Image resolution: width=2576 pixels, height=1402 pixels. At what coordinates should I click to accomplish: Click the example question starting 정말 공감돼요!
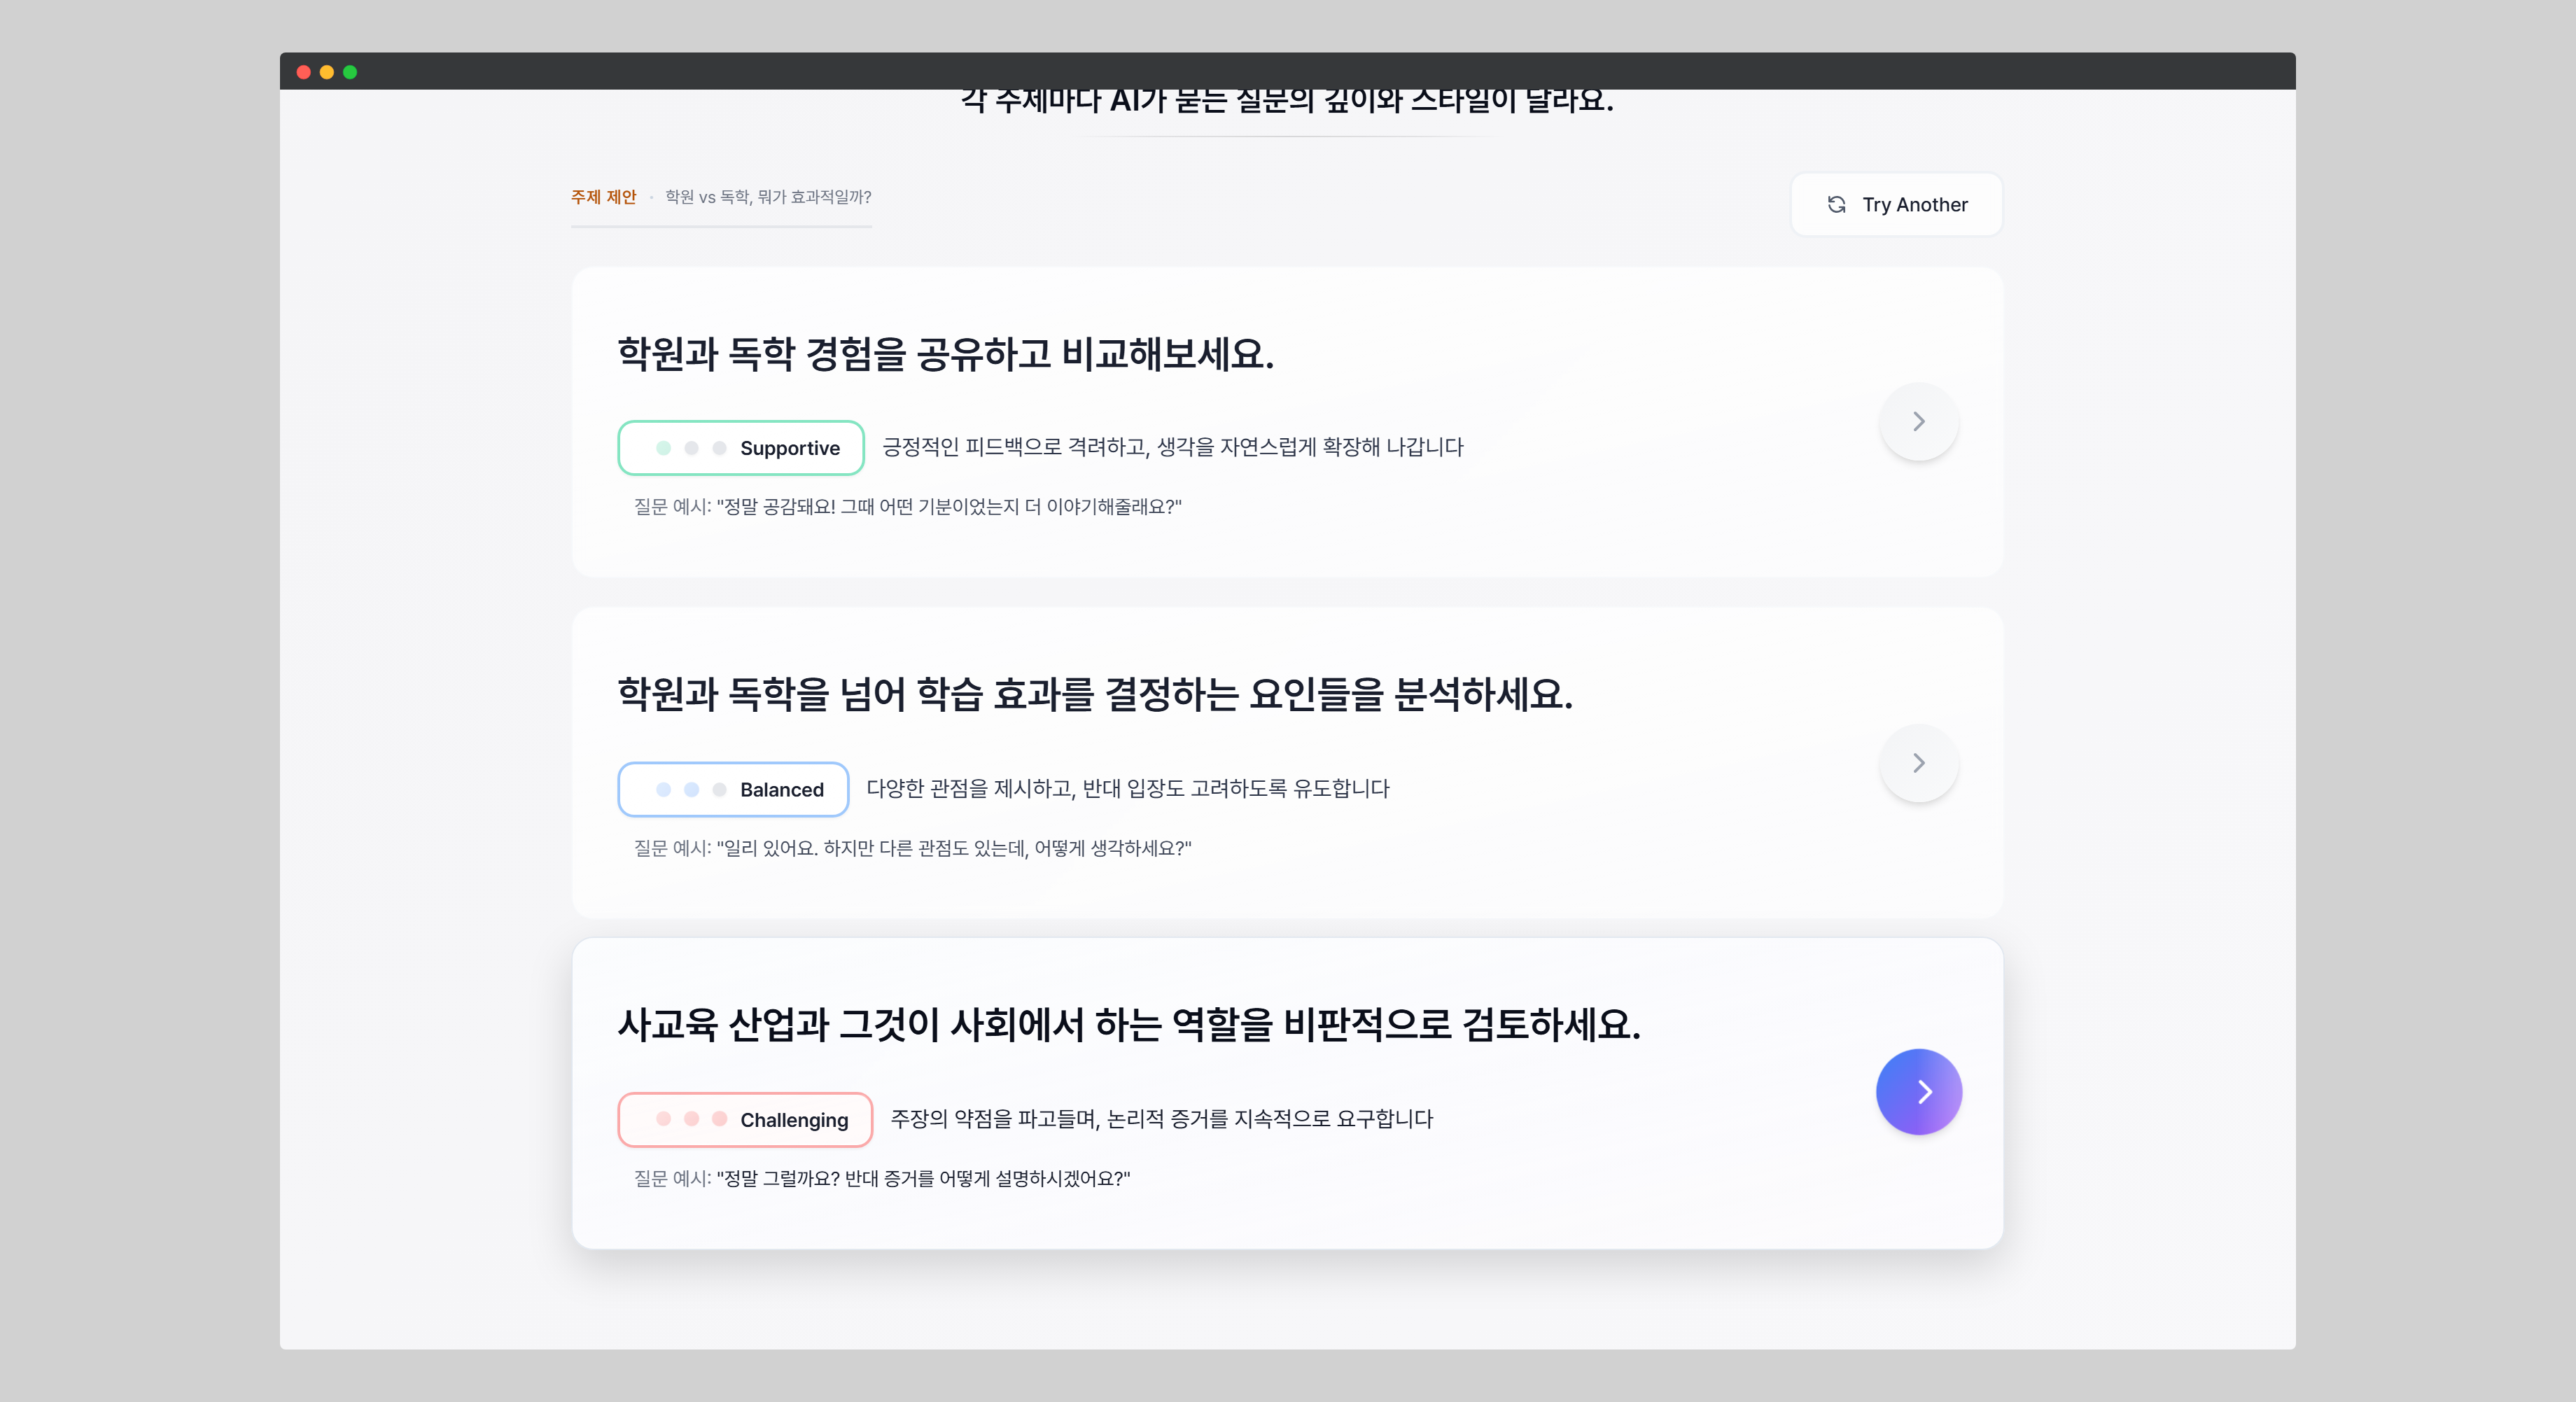coord(949,506)
